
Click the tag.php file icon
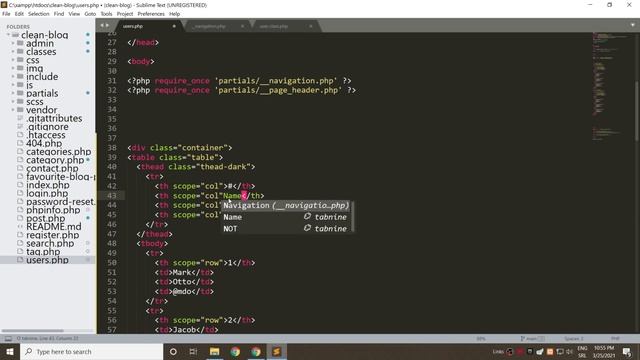tap(20, 251)
